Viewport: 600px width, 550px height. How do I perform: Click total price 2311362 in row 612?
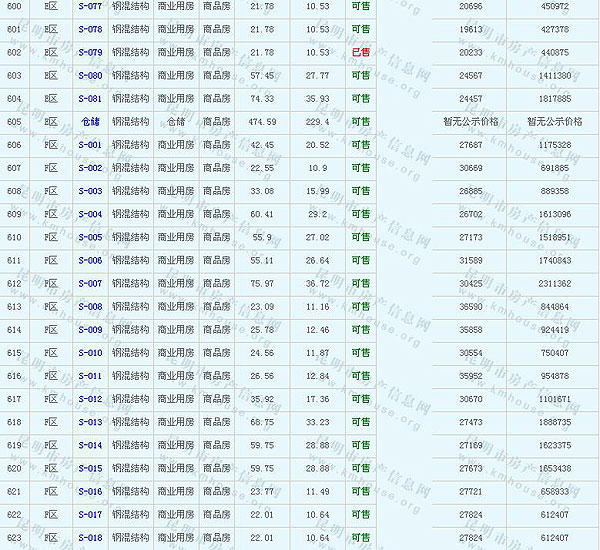point(555,283)
